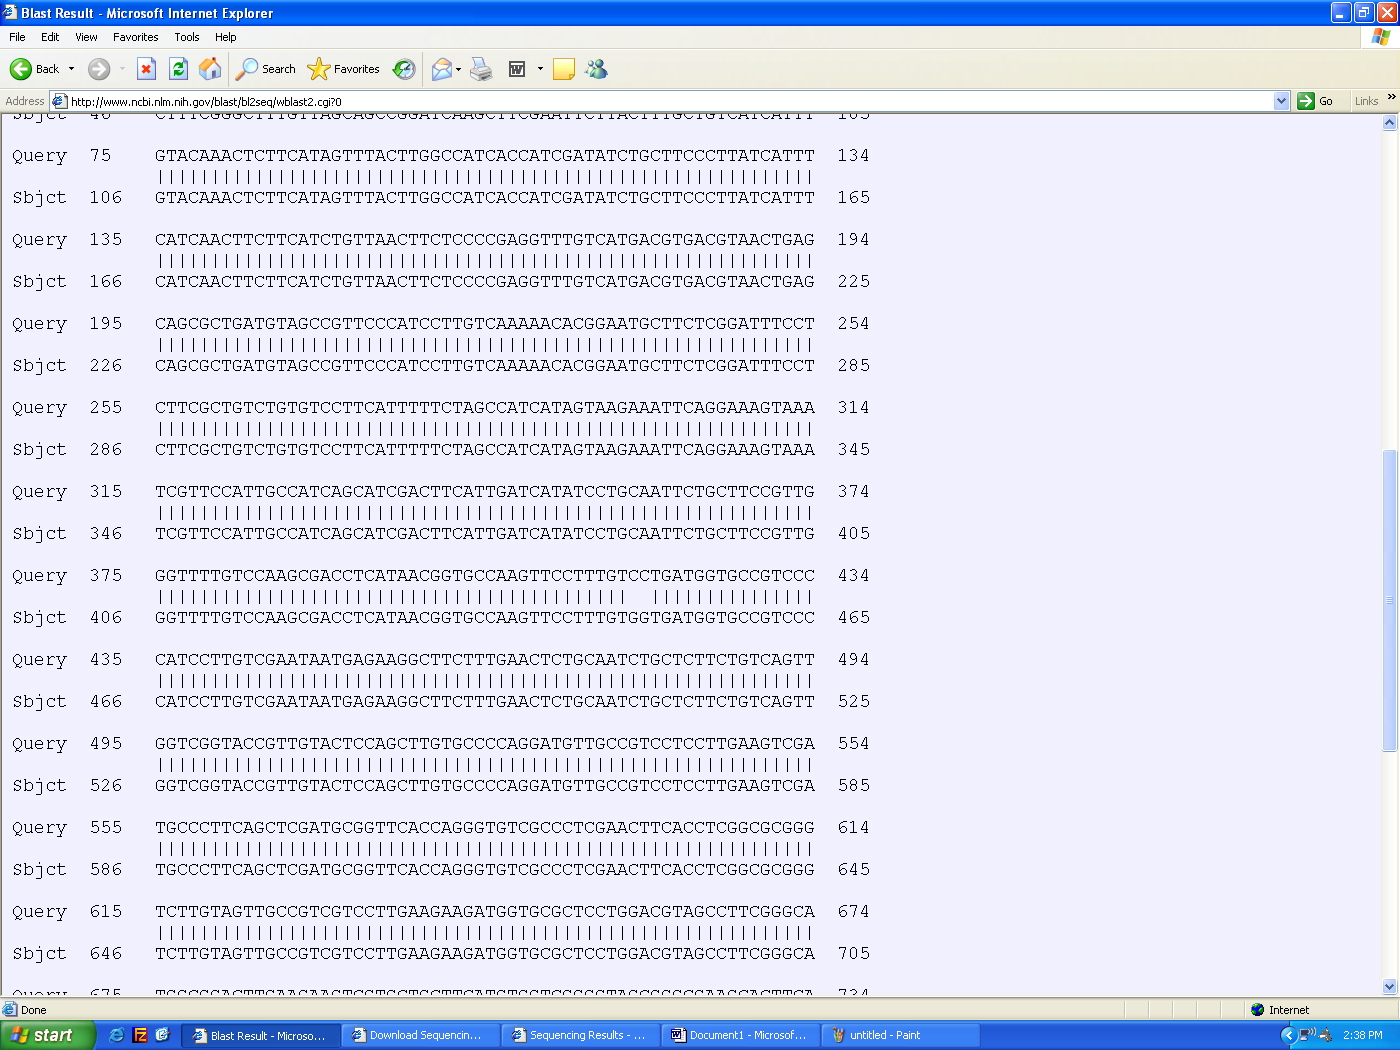Click the vertical scrollbar down arrow
The image size is (1400, 1050).
pyautogui.click(x=1389, y=986)
